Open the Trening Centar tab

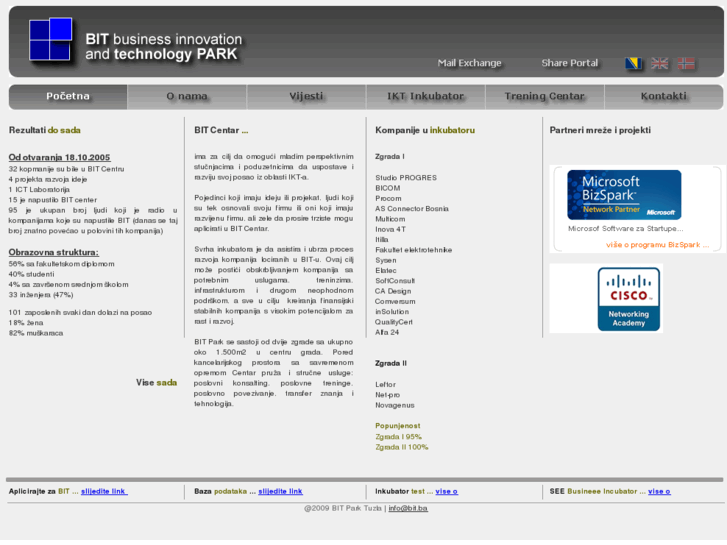coord(544,96)
